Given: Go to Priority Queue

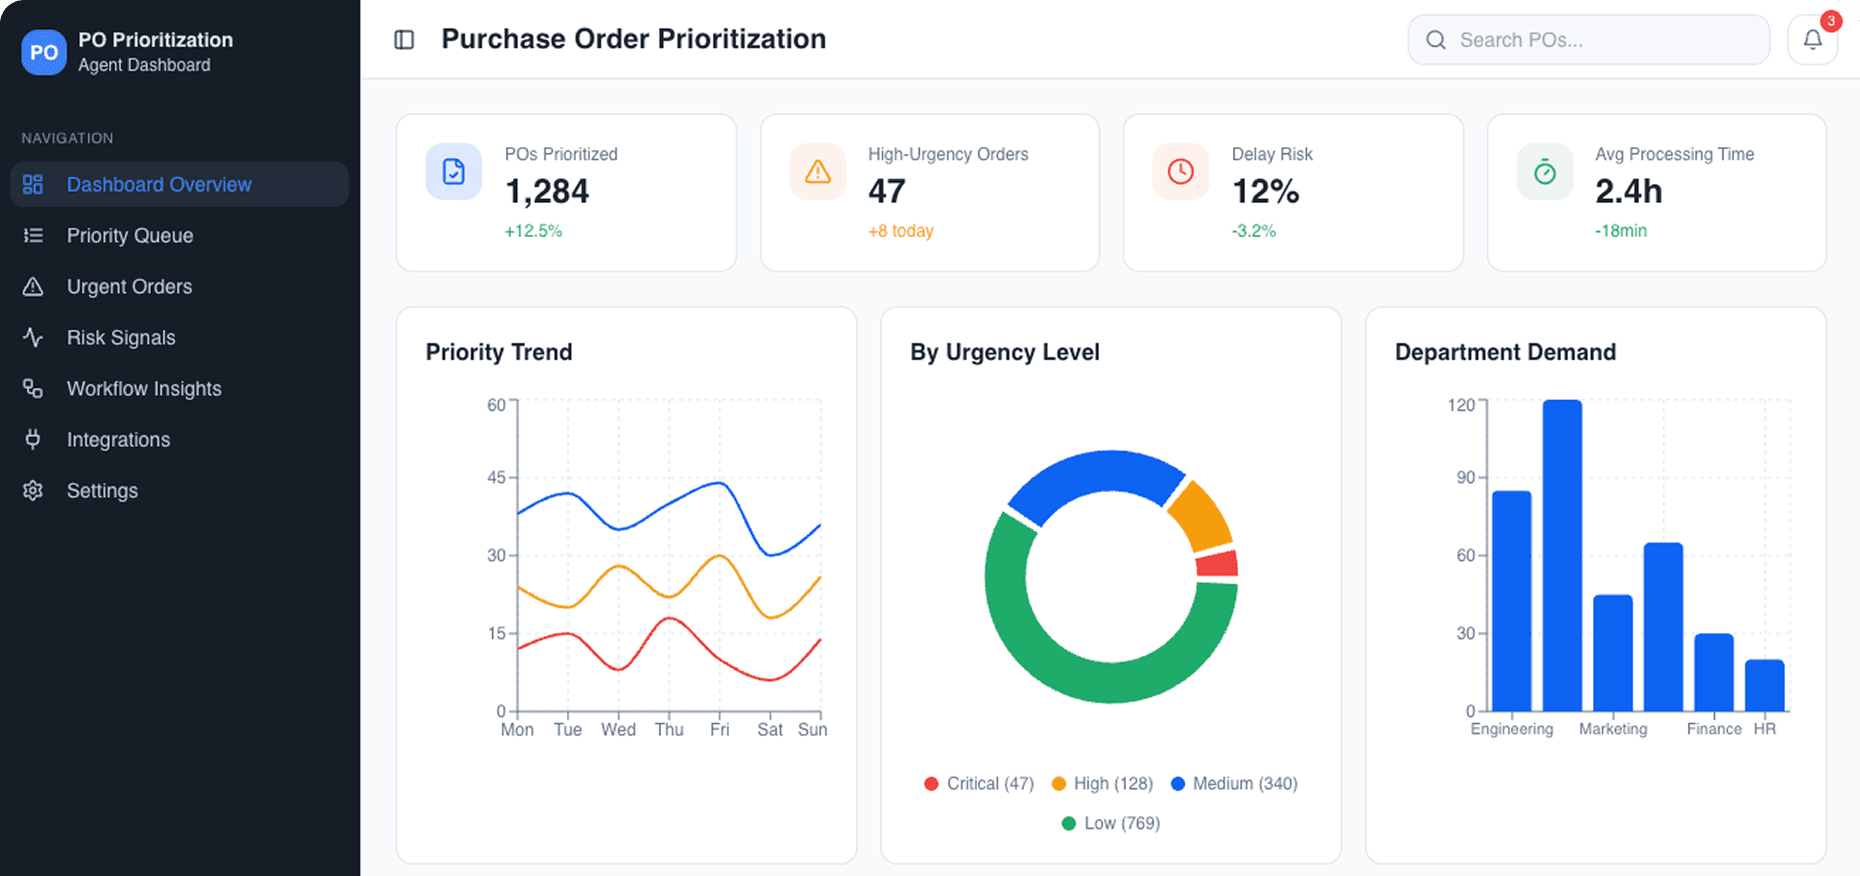Looking at the screenshot, I should pyautogui.click(x=179, y=235).
